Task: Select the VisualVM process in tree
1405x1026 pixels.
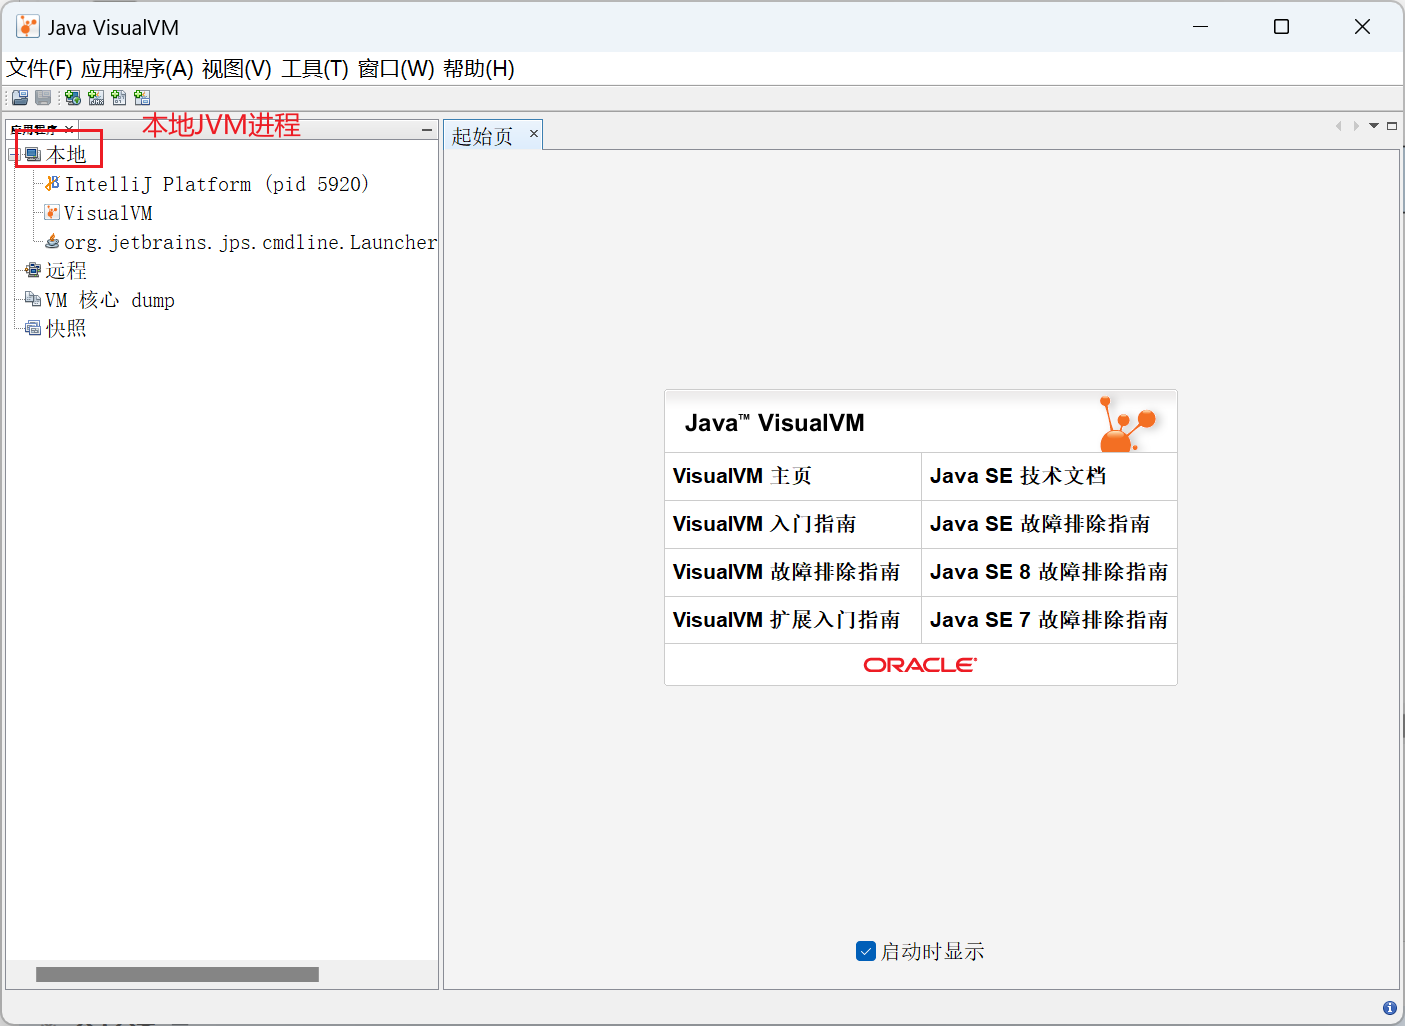Action: tap(108, 213)
